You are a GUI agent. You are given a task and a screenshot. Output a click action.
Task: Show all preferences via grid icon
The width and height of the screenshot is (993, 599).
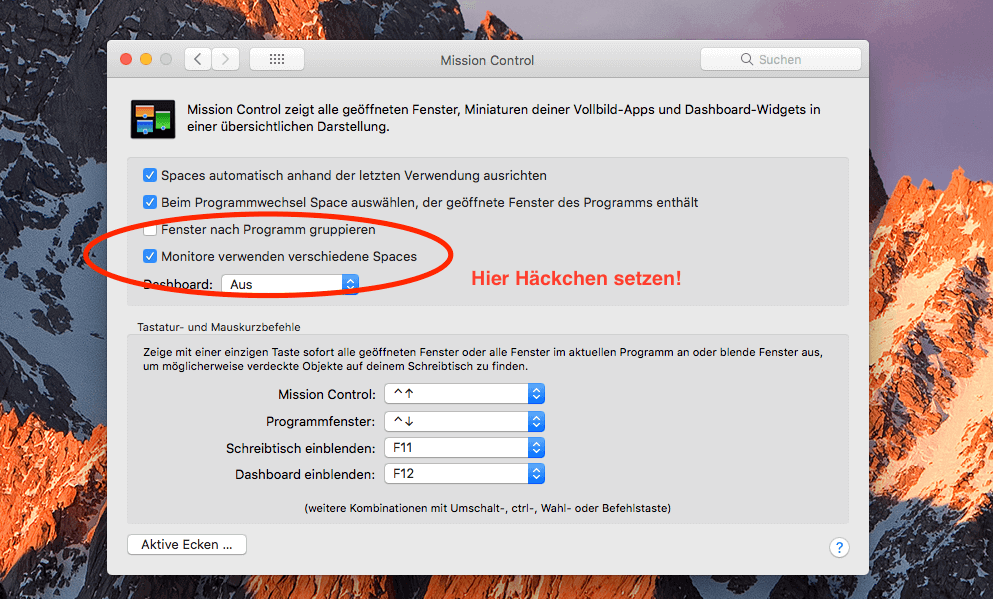click(x=277, y=60)
